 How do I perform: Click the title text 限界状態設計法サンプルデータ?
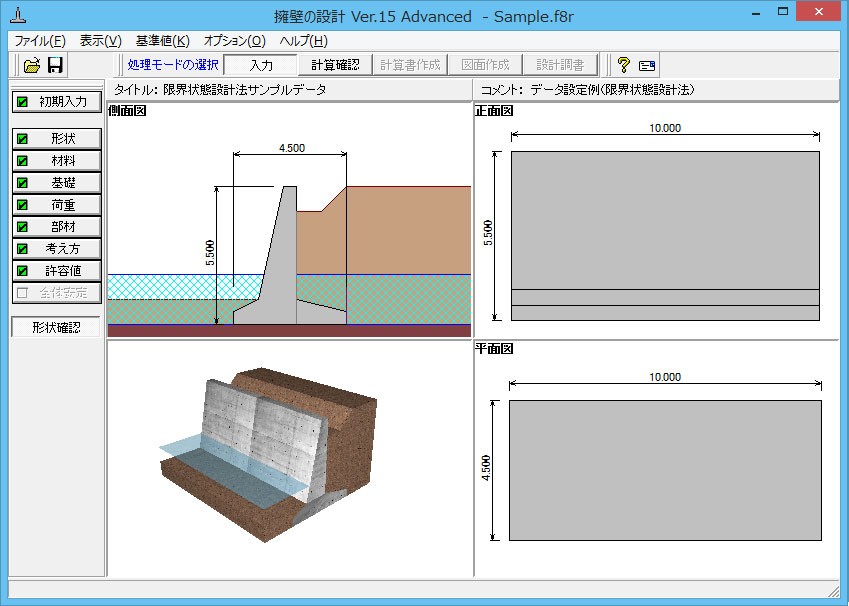tap(245, 90)
